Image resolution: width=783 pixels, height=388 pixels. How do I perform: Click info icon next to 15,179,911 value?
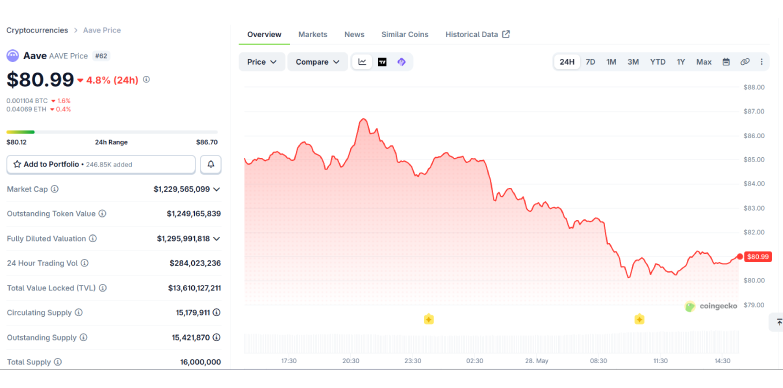point(216,313)
